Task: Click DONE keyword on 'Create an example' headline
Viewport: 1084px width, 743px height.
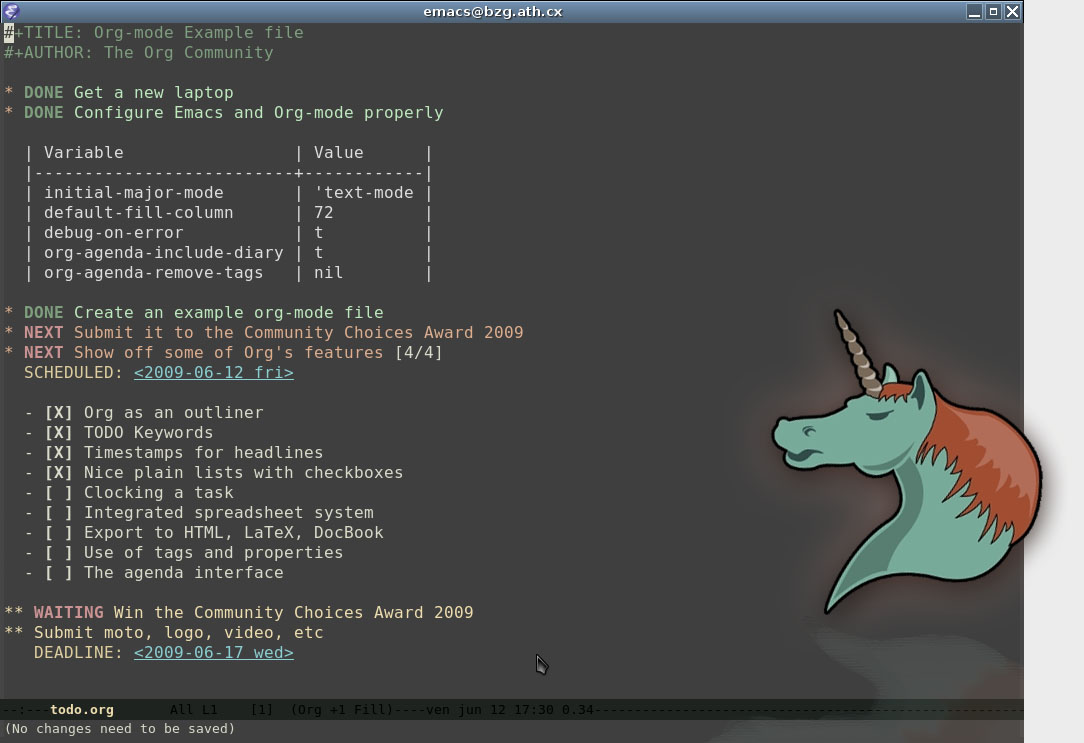Action: tap(44, 312)
